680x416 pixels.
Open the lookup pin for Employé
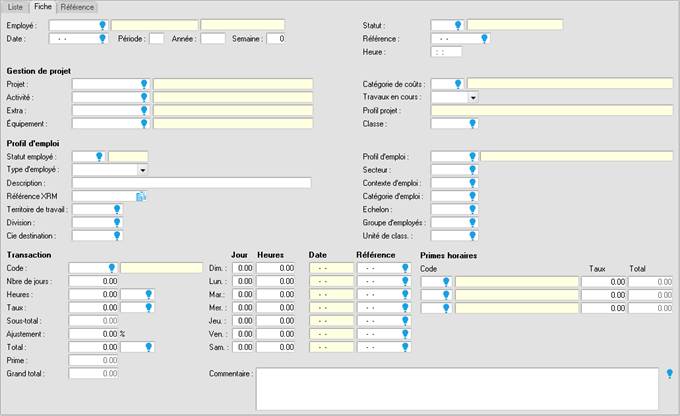coord(103,25)
